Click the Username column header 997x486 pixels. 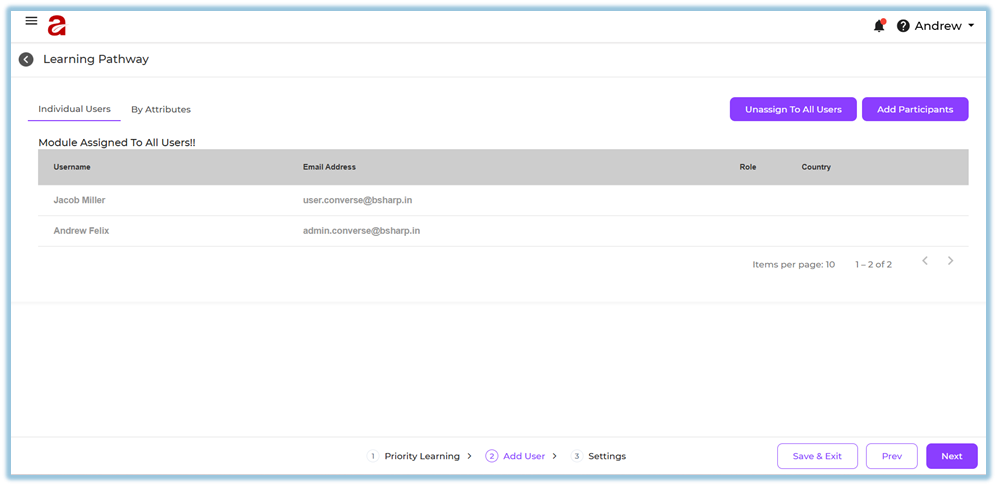[x=72, y=167]
